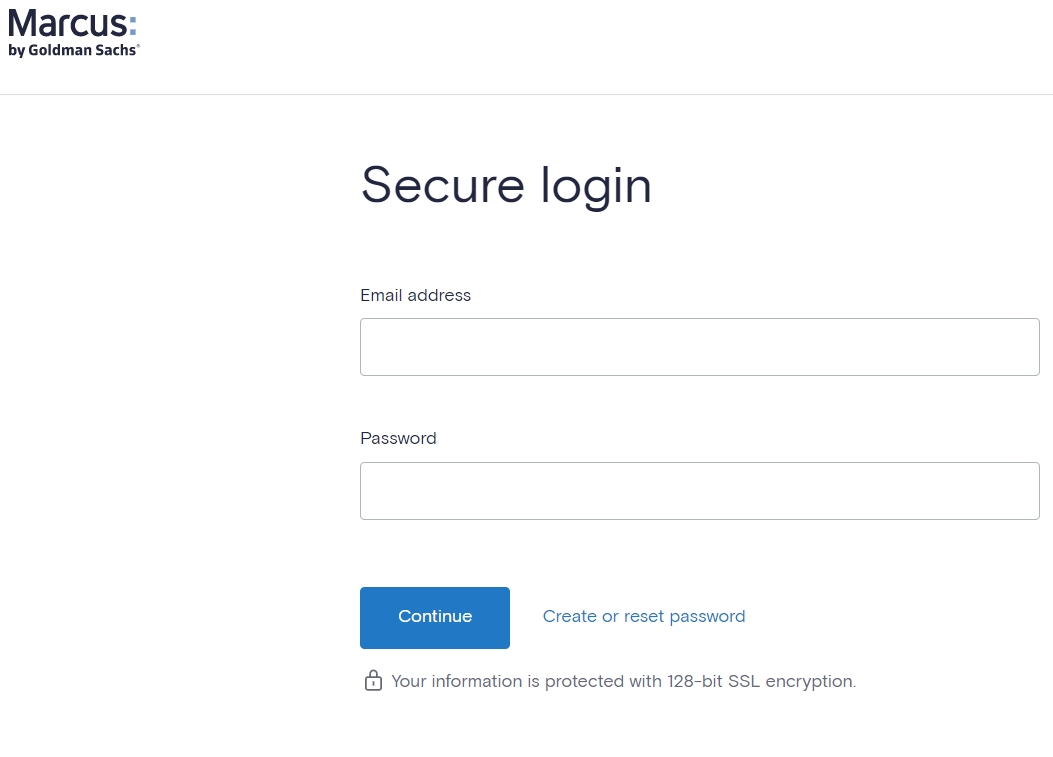Screen dimensions: 1053x757
Task: Focus the Password input field
Action: tap(699, 491)
